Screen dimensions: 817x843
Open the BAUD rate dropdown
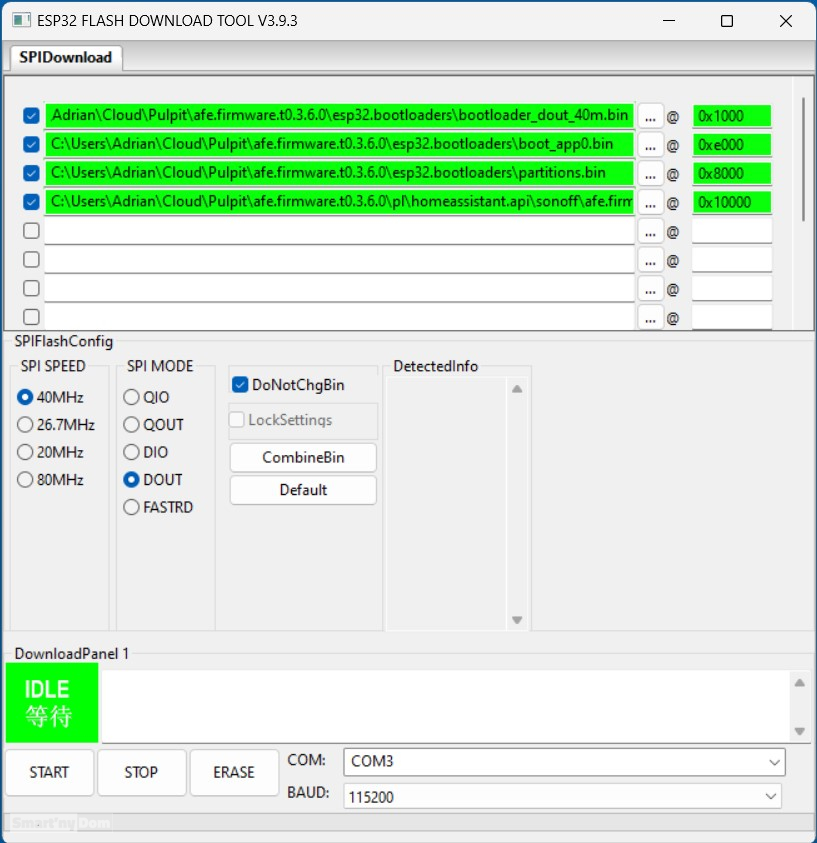(x=562, y=796)
